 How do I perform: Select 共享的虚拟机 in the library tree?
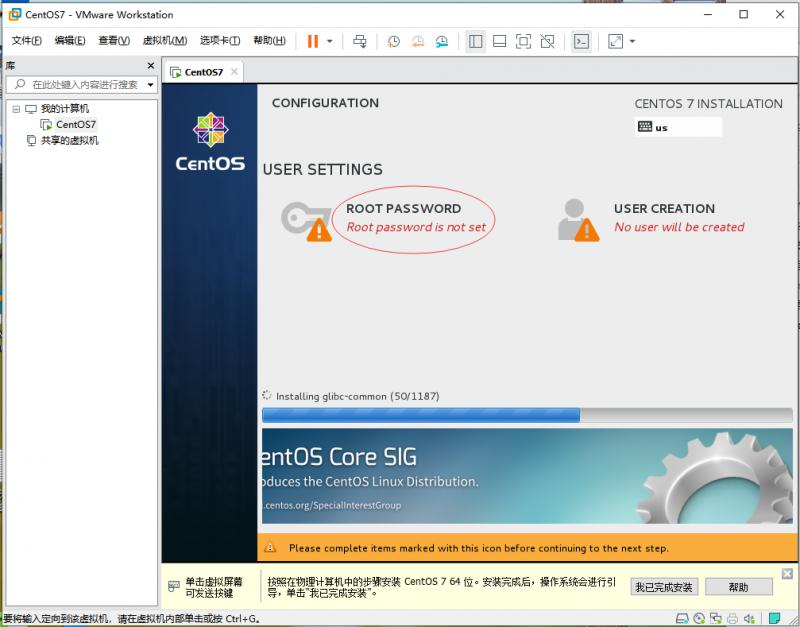tap(70, 140)
